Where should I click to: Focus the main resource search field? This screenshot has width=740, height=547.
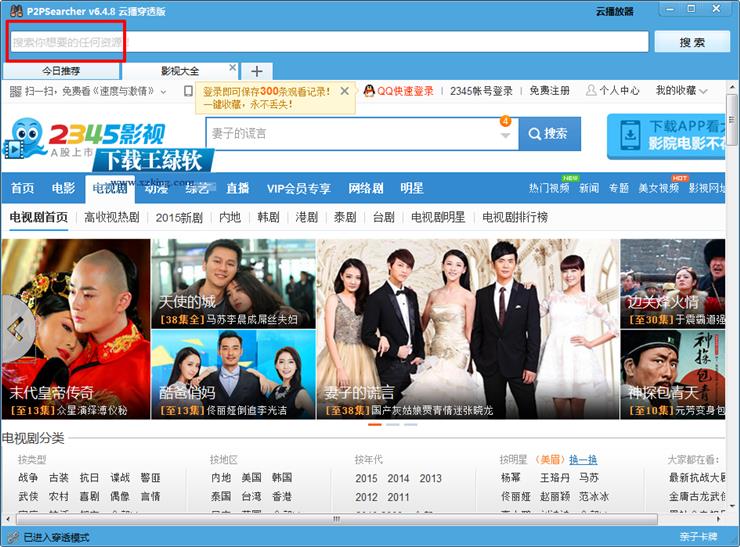point(329,42)
